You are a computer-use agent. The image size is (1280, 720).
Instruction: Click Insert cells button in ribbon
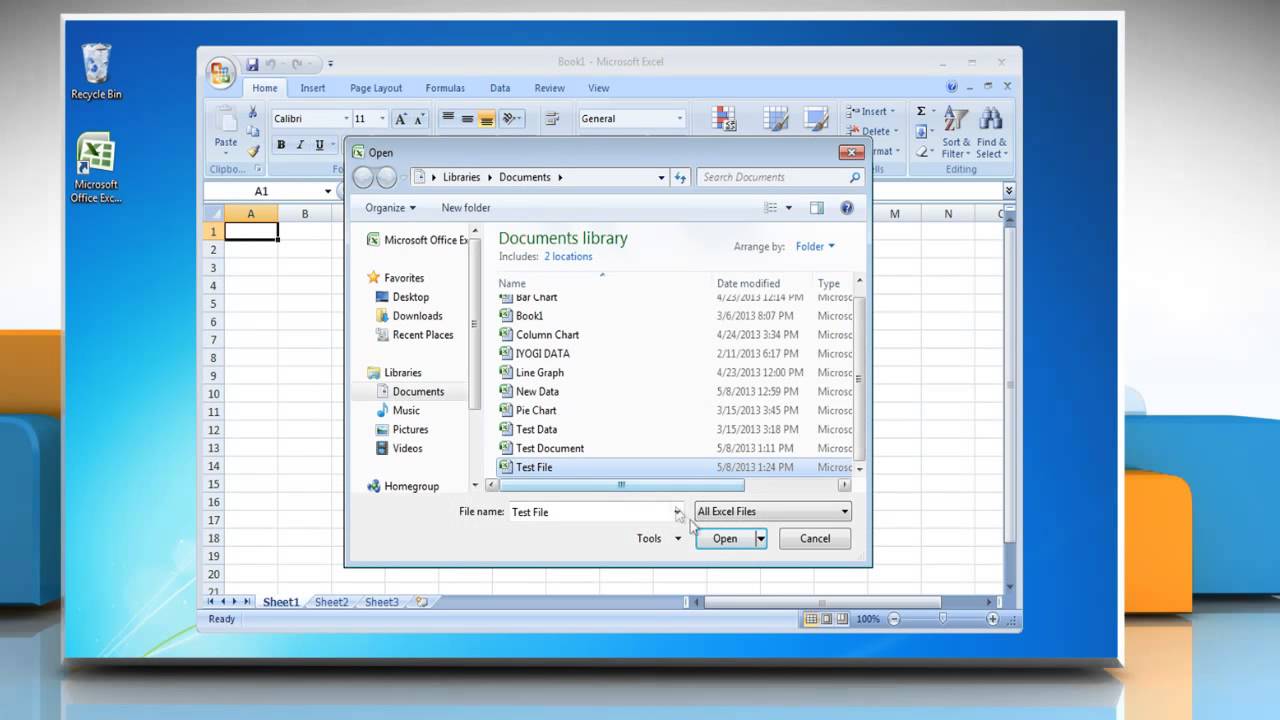click(x=871, y=112)
